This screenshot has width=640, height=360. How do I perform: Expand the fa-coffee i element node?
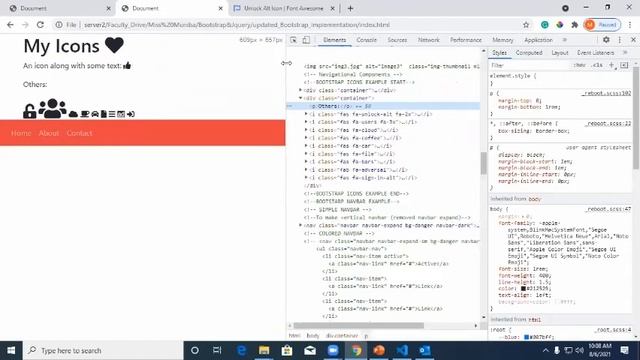pos(306,138)
